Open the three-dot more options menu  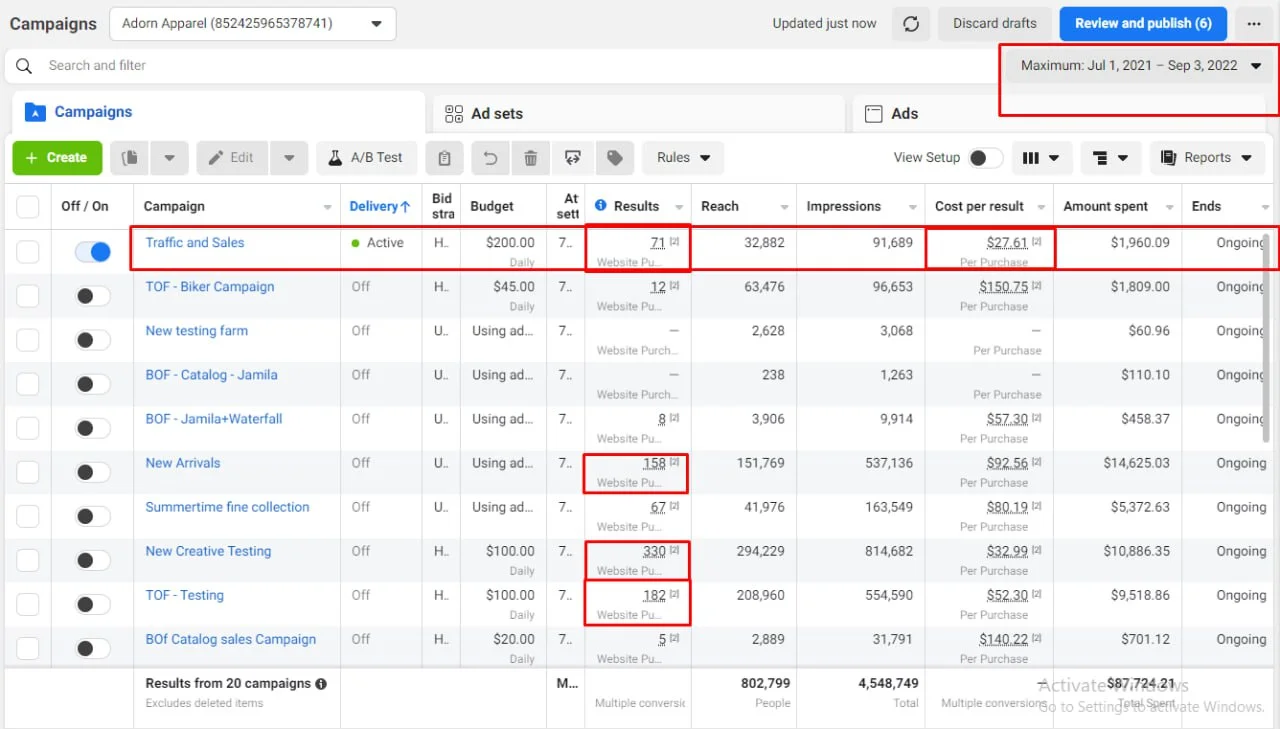point(1254,24)
